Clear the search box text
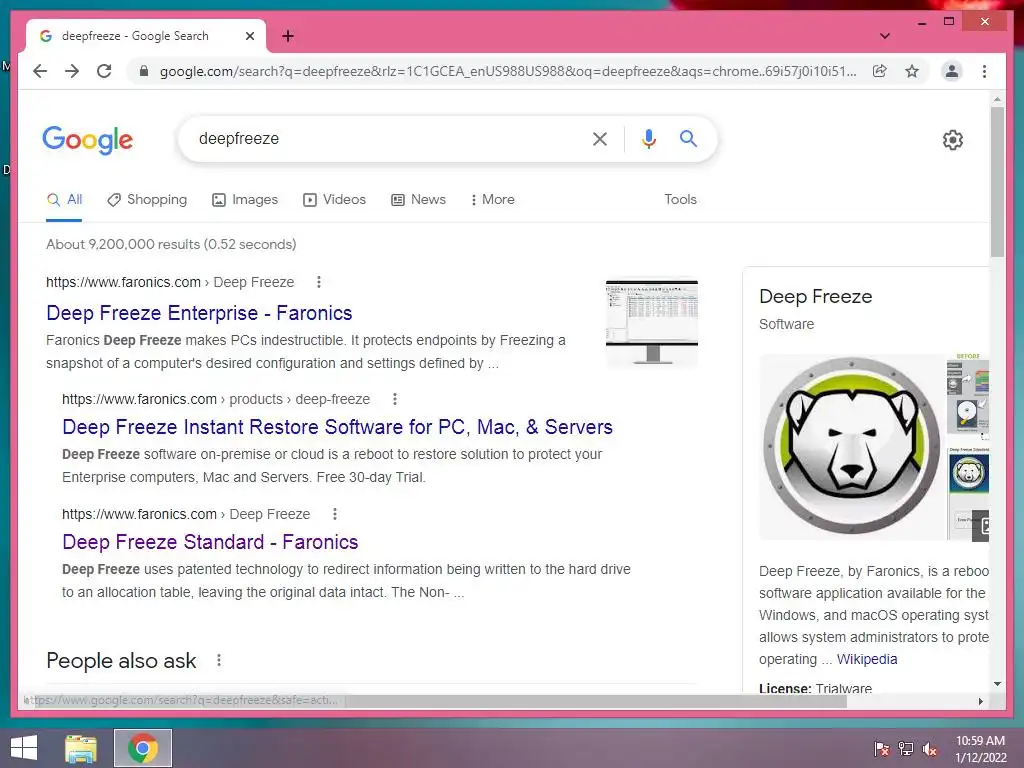The image size is (1024, 768). pyautogui.click(x=600, y=138)
